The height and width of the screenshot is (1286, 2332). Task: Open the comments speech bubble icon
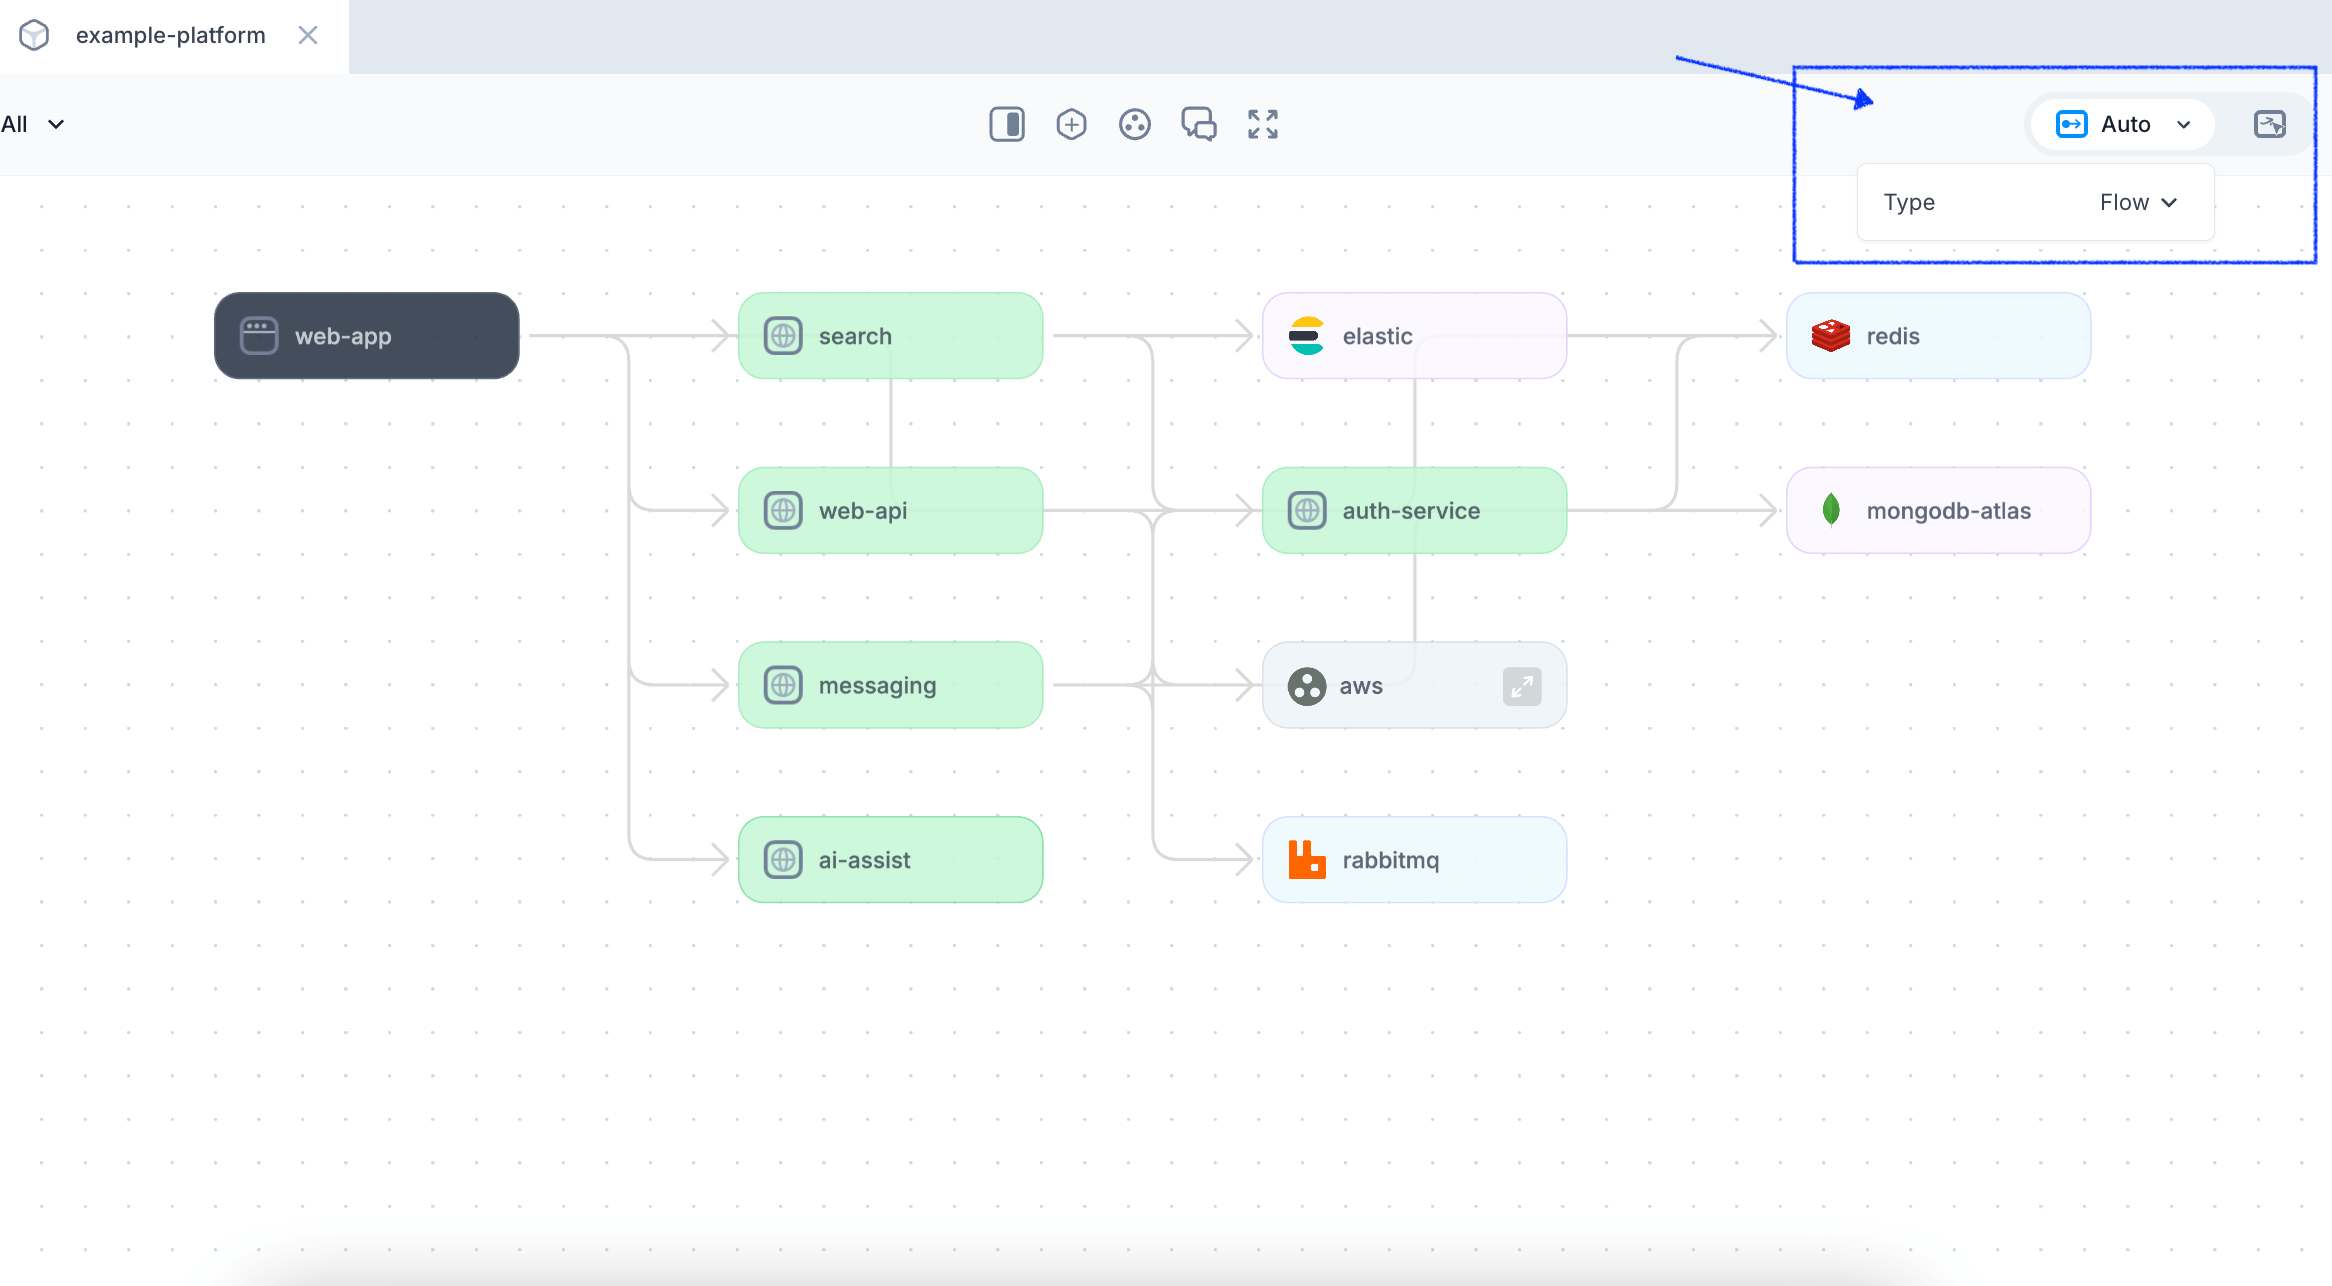pos(1199,124)
